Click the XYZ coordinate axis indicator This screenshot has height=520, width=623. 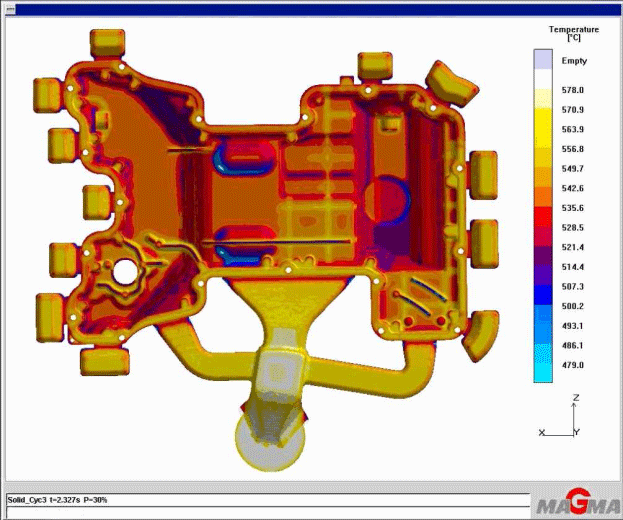565,420
